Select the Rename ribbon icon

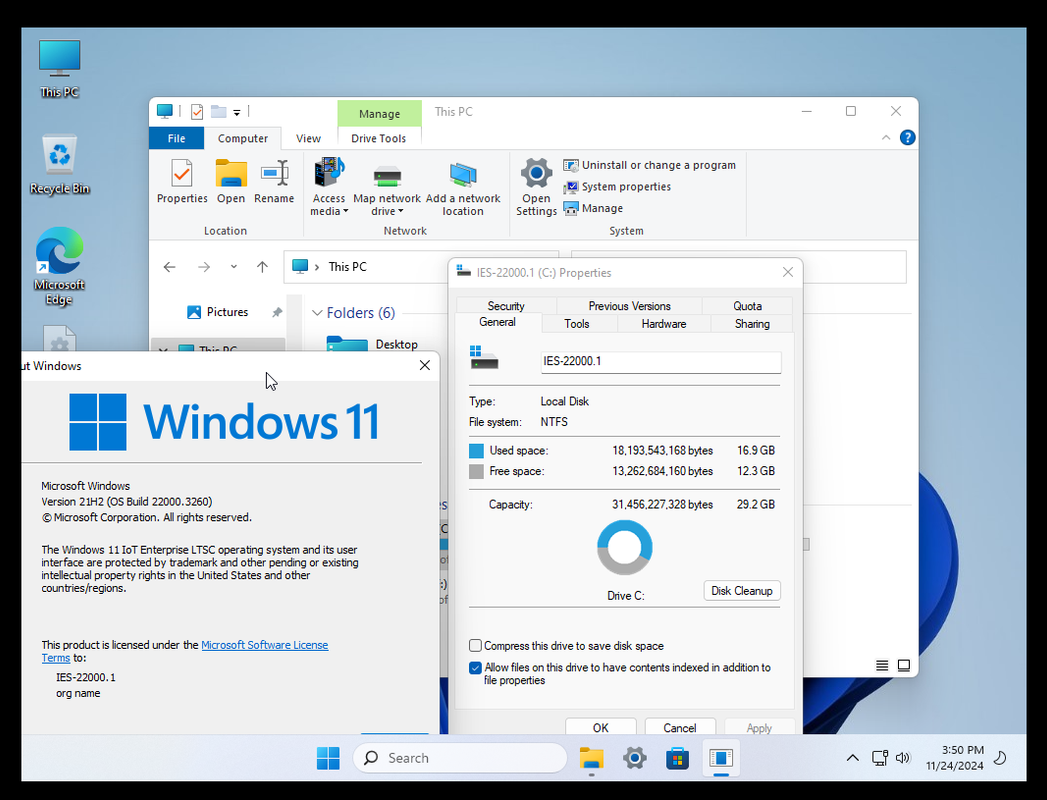coord(274,182)
